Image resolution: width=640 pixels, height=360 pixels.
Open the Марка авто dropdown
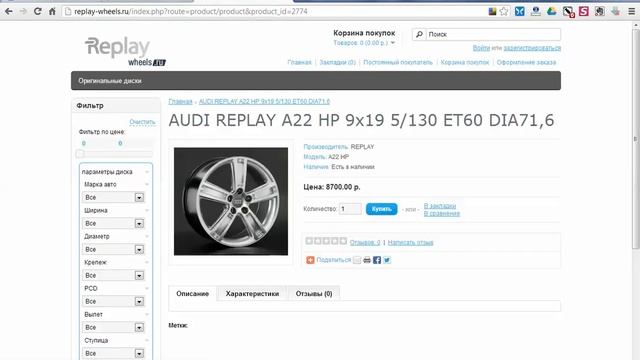pyautogui.click(x=113, y=198)
